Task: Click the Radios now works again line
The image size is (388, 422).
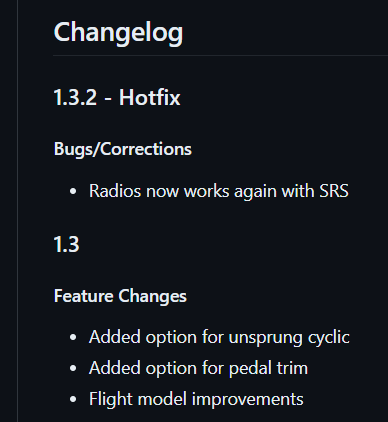Action: 219,192
